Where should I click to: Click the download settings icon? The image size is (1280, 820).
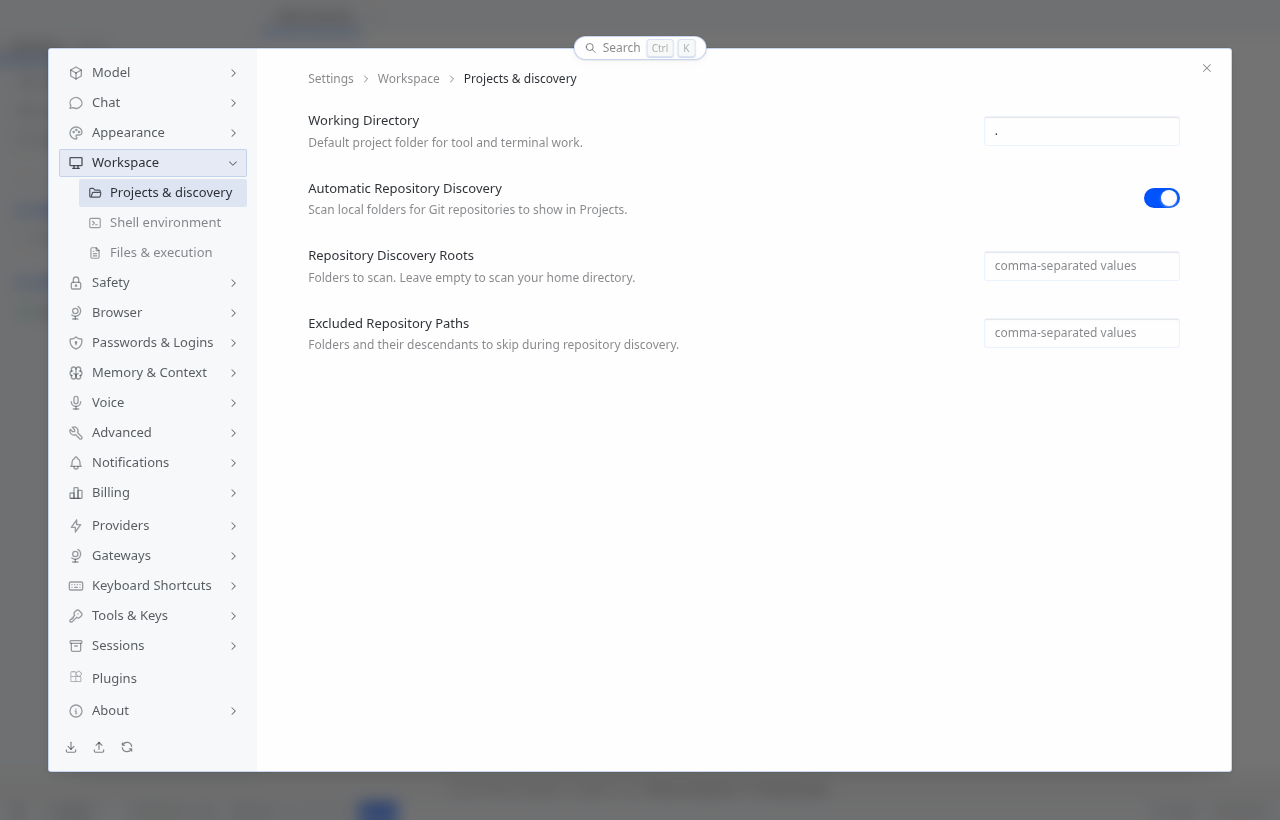coord(71,747)
